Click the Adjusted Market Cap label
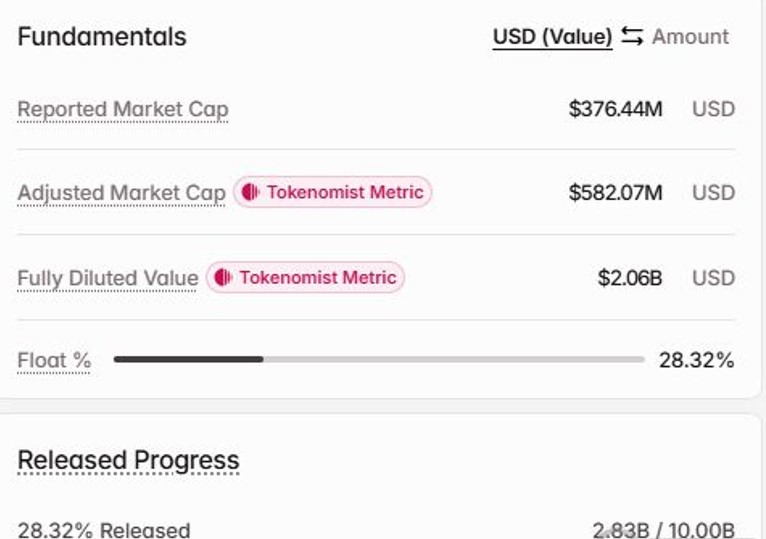The height and width of the screenshot is (539, 766). coord(121,193)
